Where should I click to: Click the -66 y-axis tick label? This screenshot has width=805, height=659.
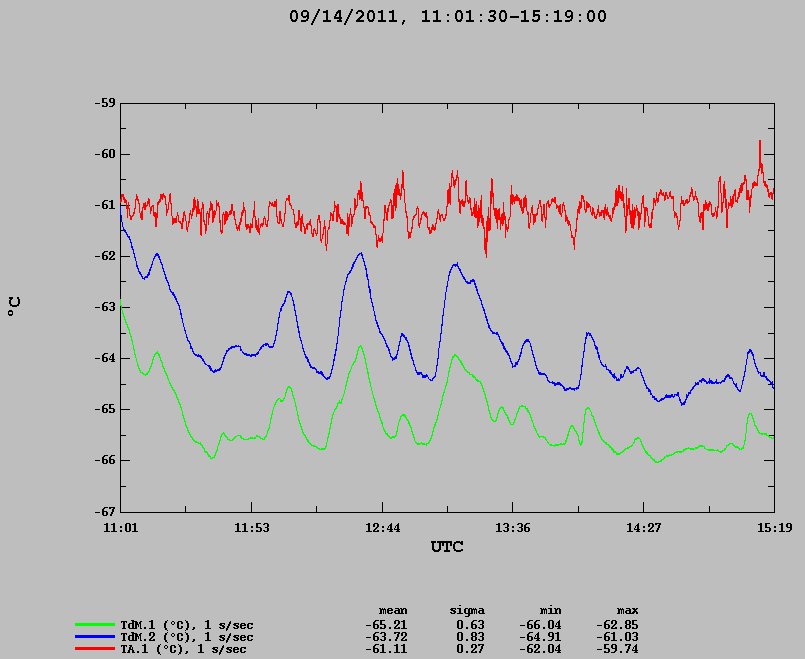tap(105, 460)
